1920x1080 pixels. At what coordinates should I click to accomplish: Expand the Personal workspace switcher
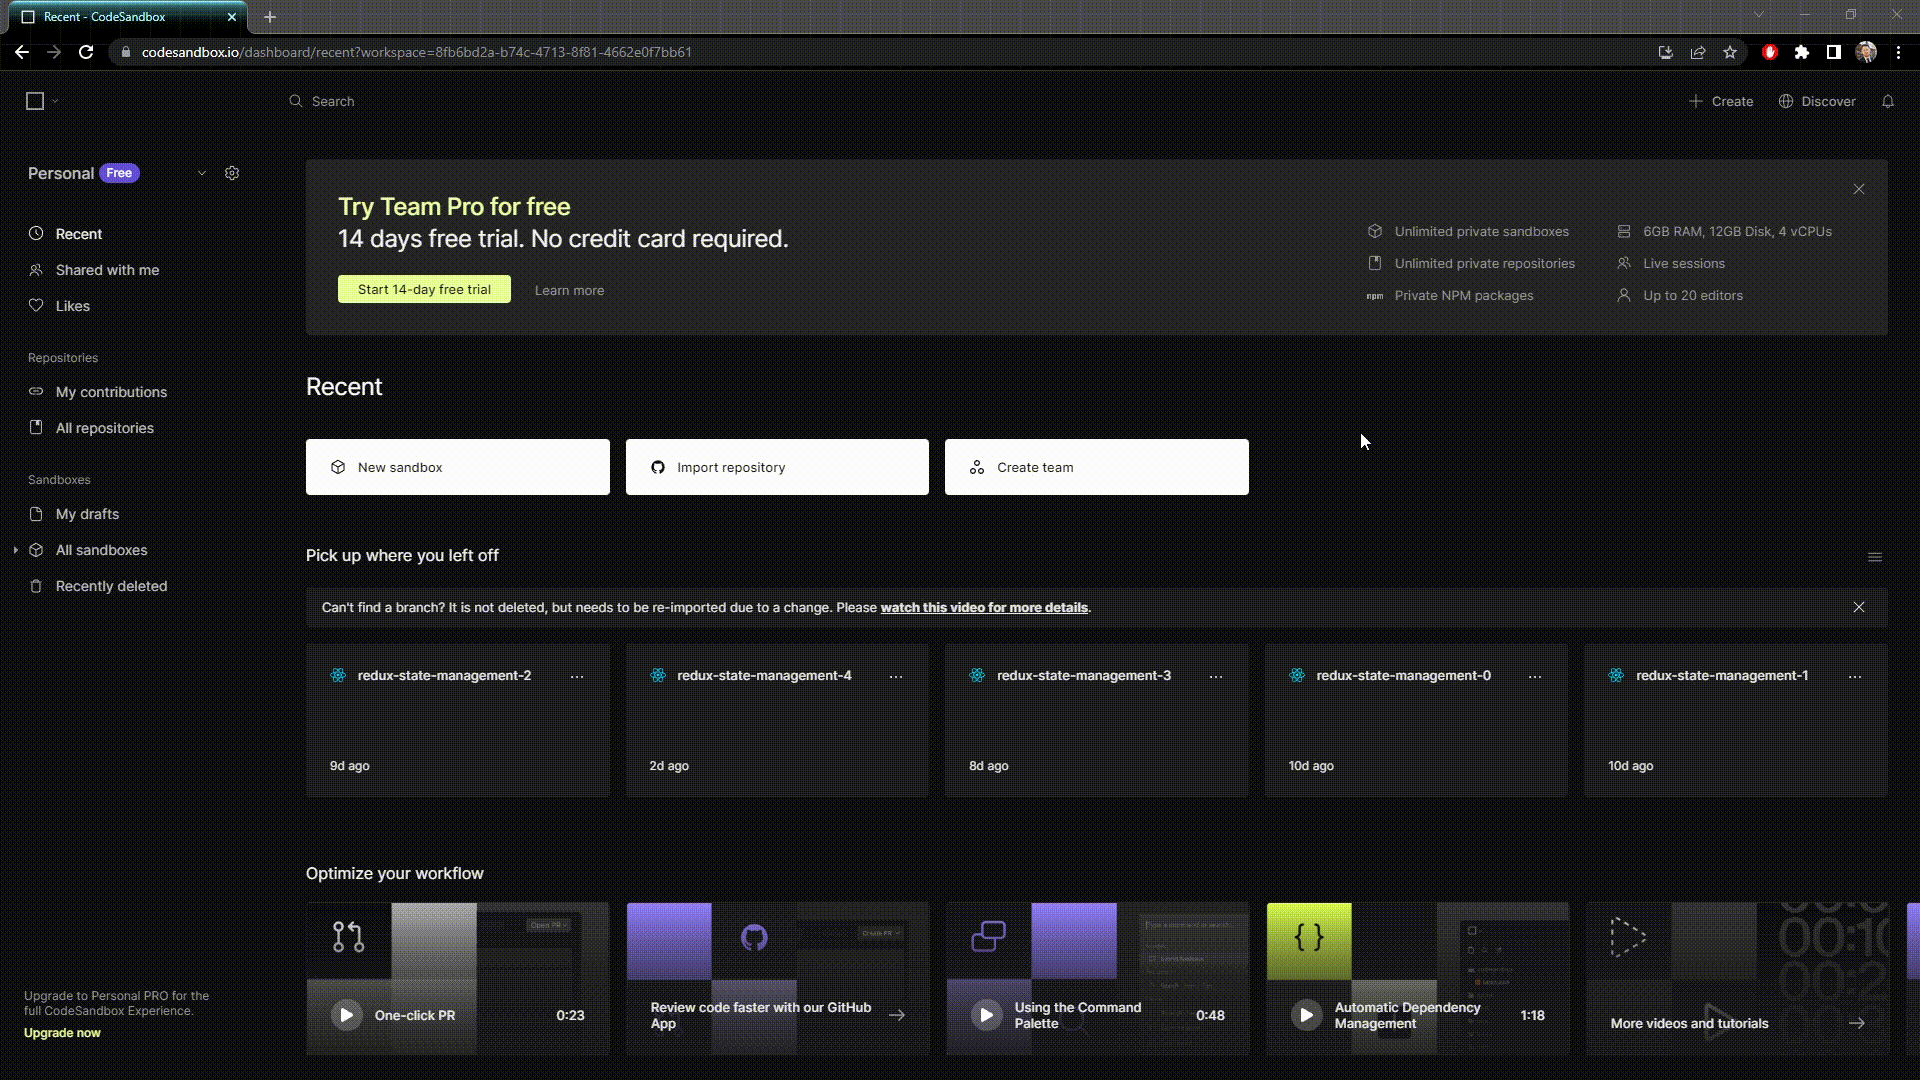coord(202,173)
